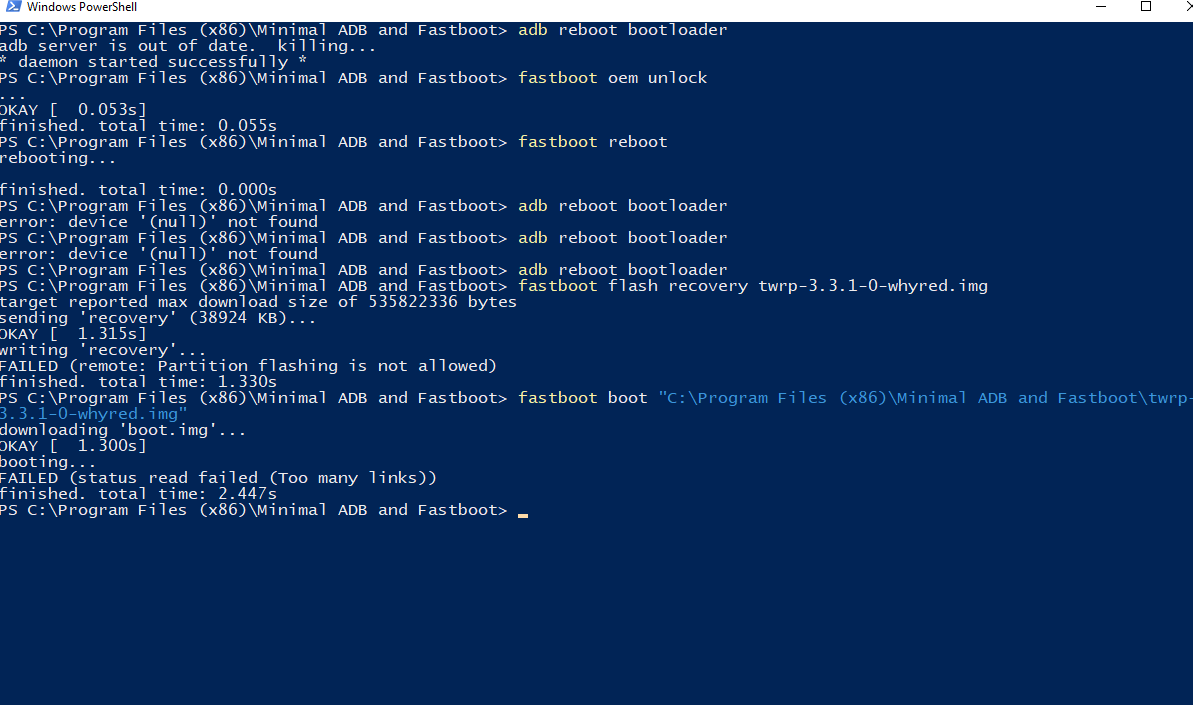This screenshot has height=705, width=1193.
Task: Click the 'writing recovery' output line
Action: (x=103, y=350)
